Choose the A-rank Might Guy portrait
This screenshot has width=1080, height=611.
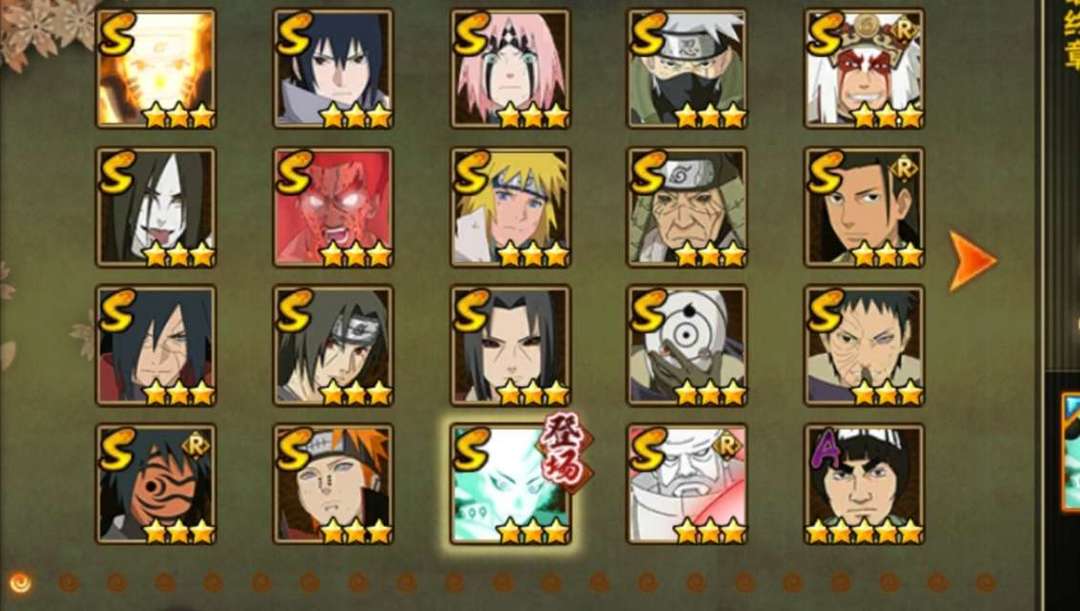coord(864,484)
